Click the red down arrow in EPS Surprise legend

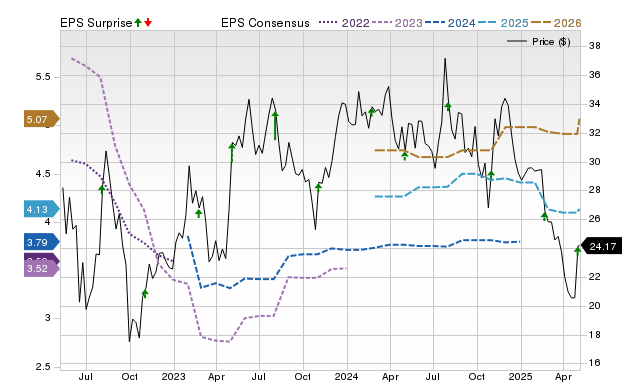point(148,22)
